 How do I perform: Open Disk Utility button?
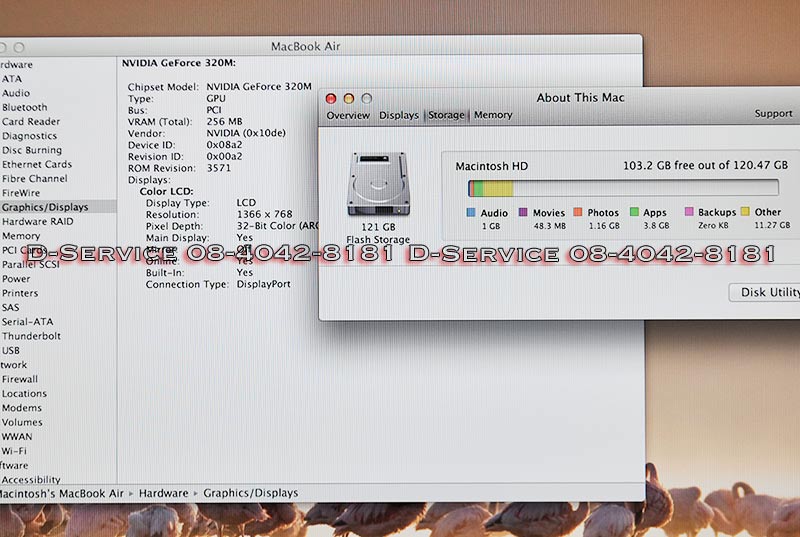765,292
